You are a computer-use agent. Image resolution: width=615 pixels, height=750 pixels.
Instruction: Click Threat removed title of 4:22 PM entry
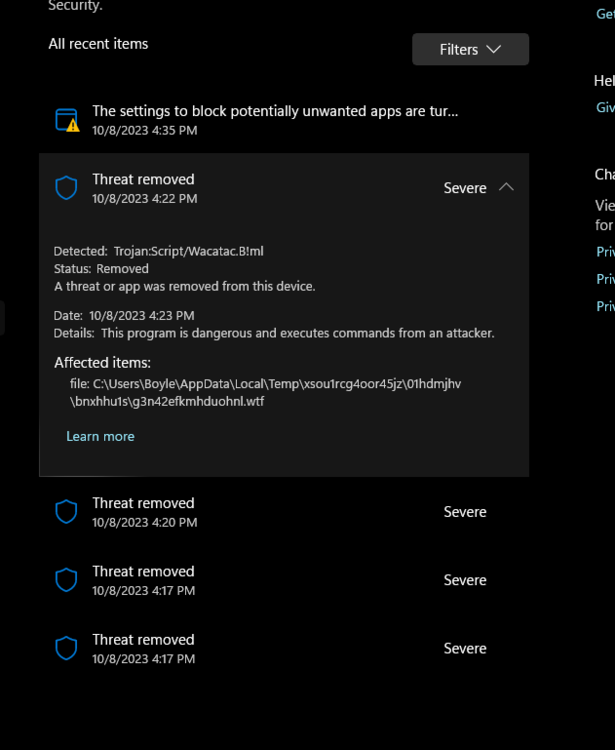tap(143, 179)
